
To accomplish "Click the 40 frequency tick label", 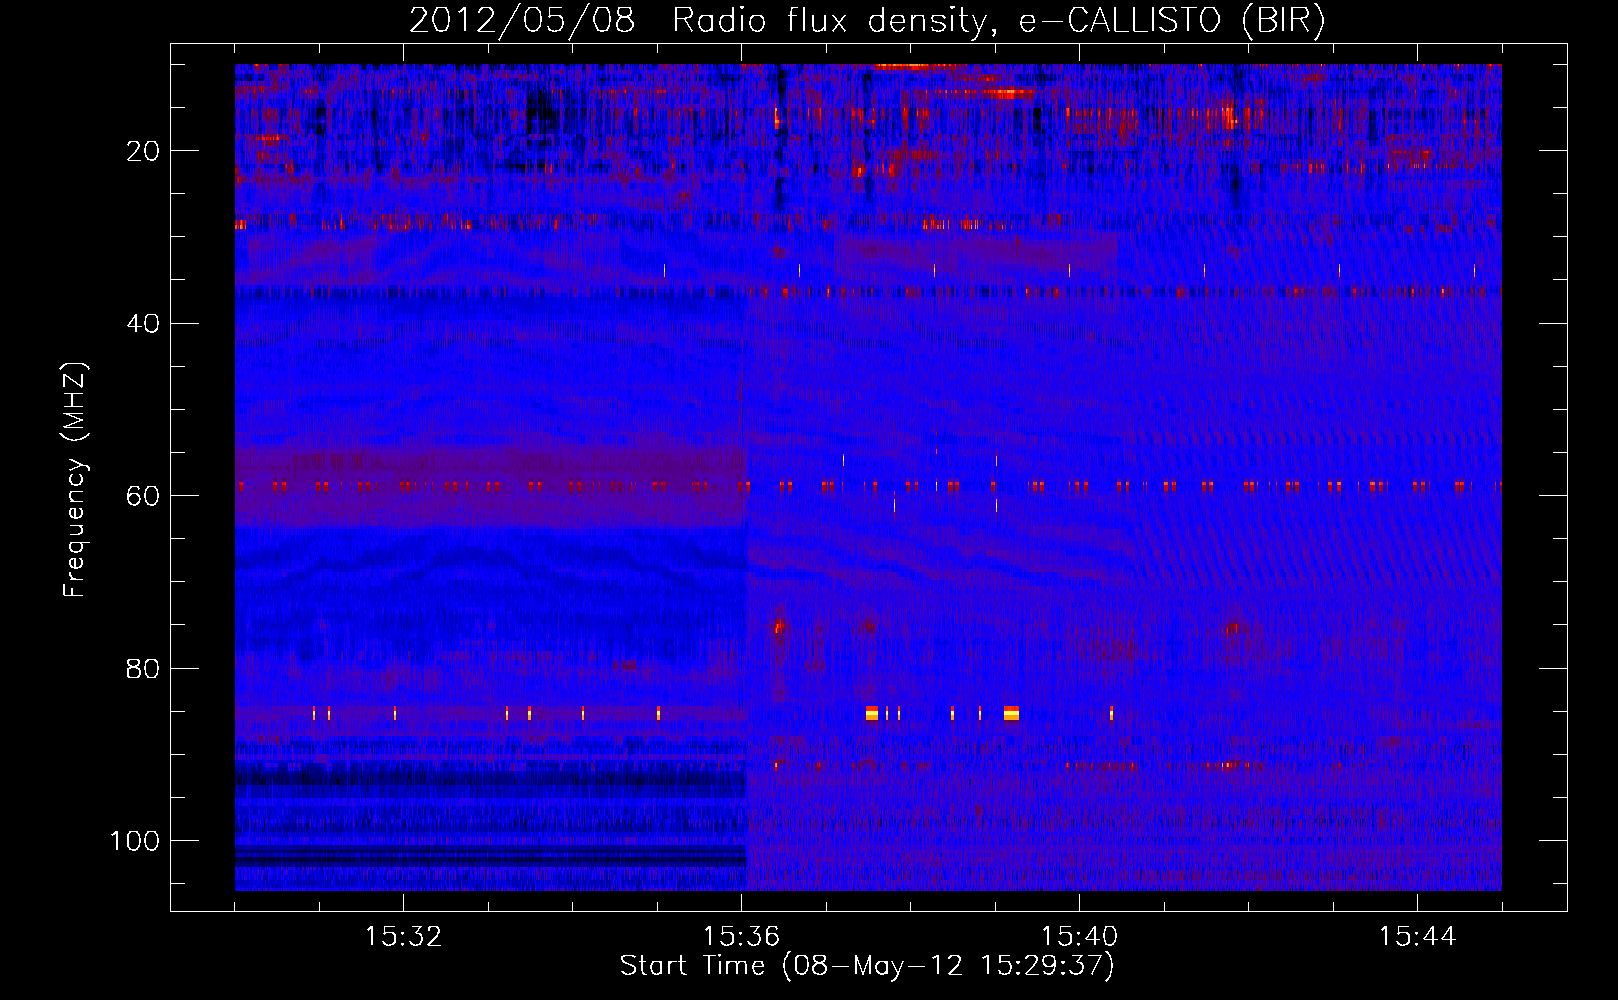I will tap(145, 323).
